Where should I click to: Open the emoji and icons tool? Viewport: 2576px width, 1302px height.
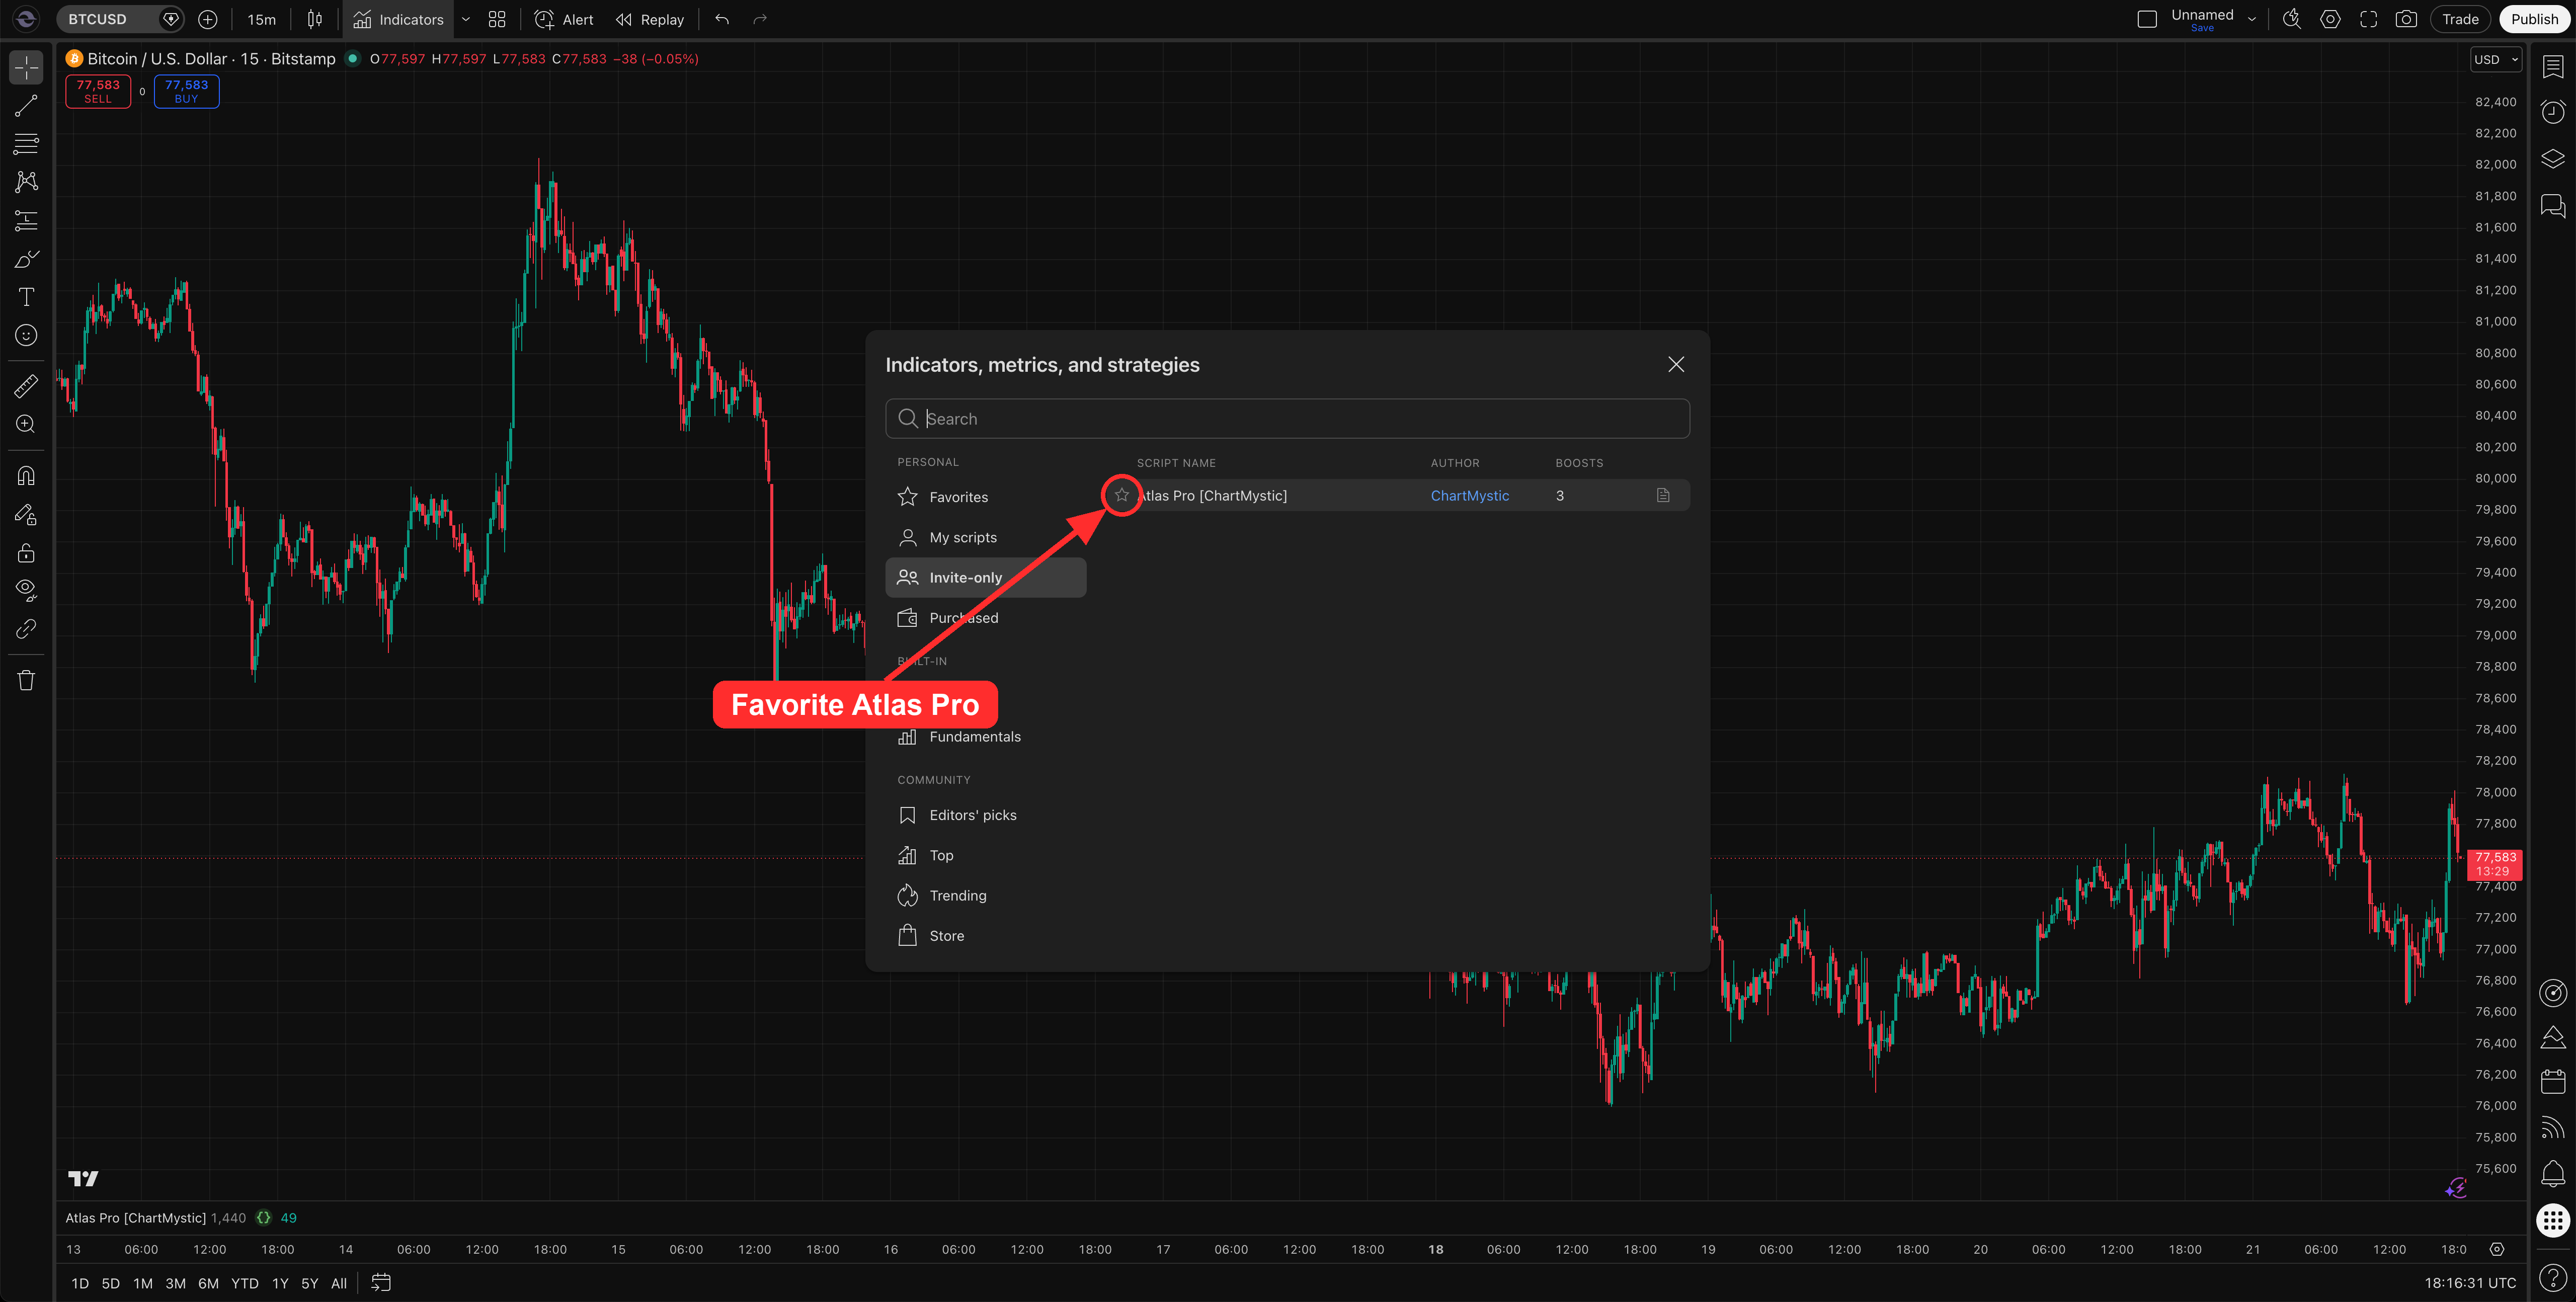click(x=26, y=335)
